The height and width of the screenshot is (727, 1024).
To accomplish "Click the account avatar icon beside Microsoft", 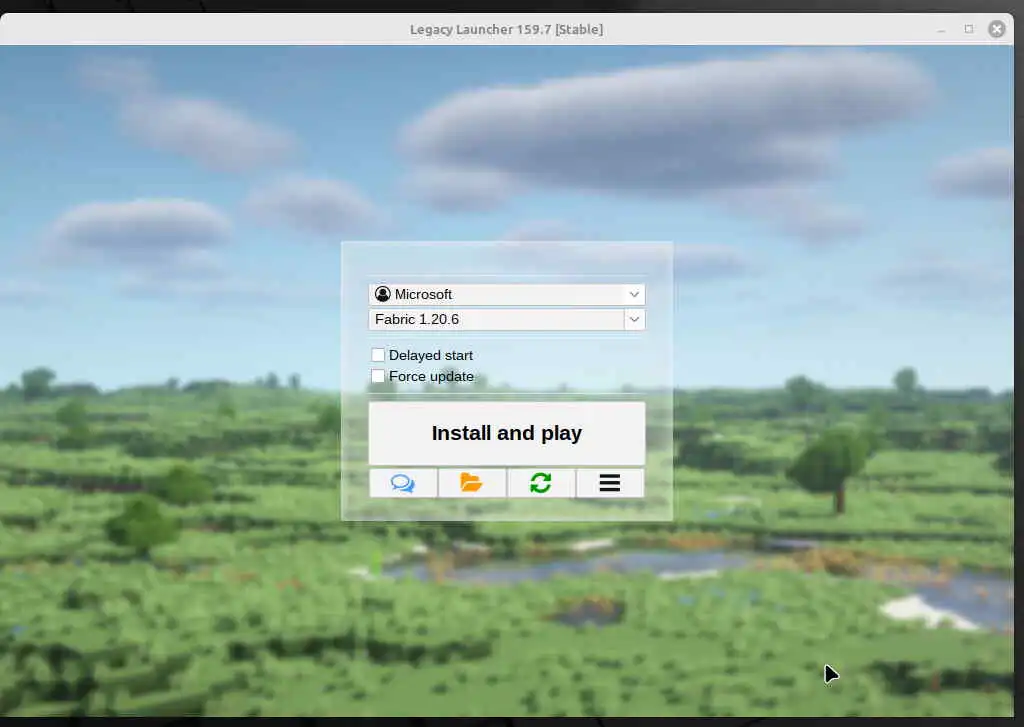I will tap(383, 295).
